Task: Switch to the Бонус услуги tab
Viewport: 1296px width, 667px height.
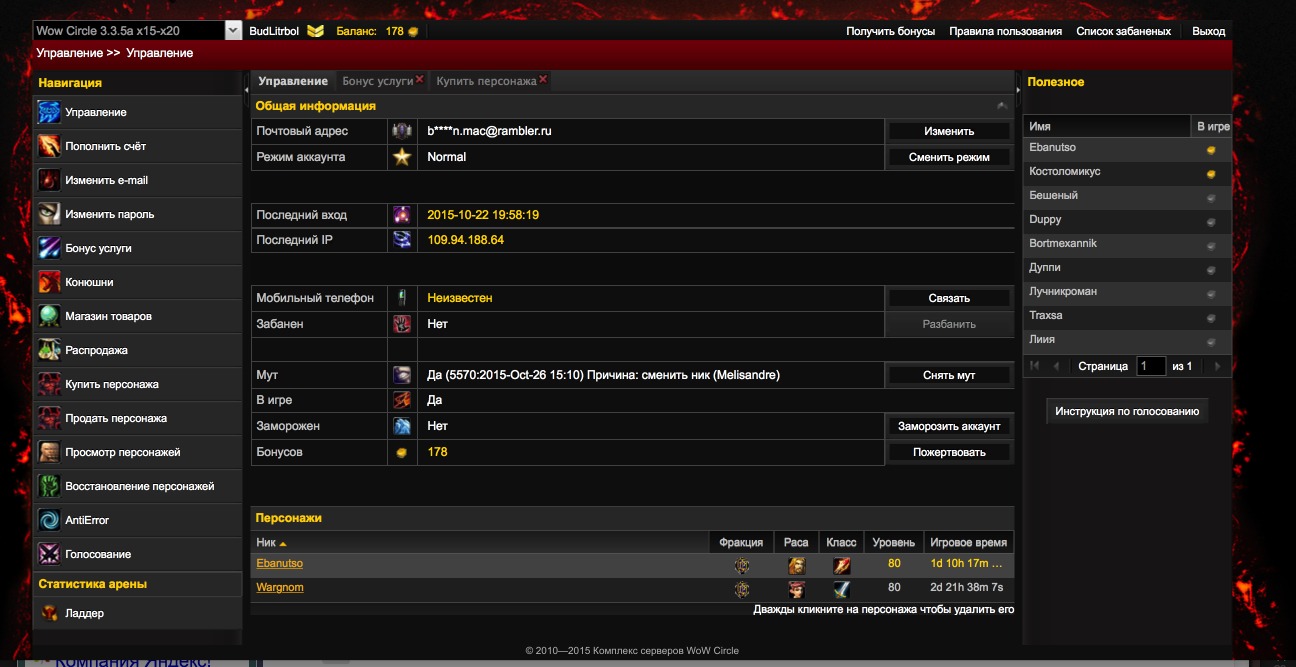Action: click(377, 81)
